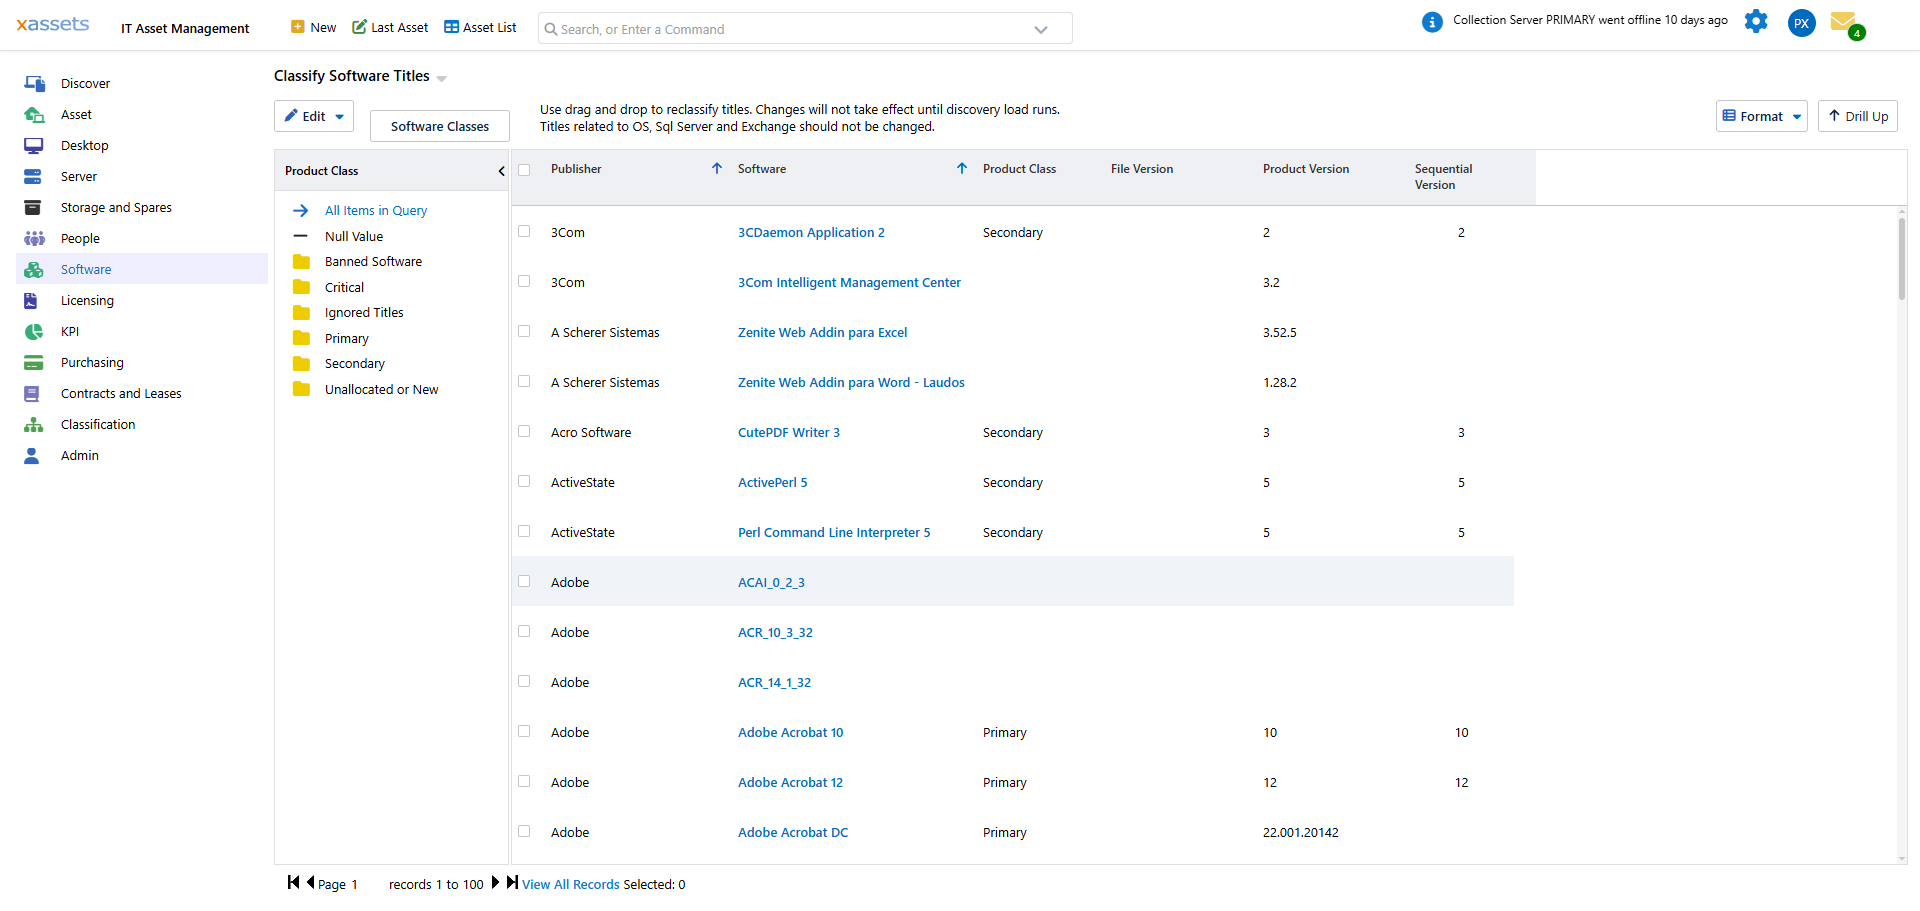Open the View All Records link

[x=571, y=884]
